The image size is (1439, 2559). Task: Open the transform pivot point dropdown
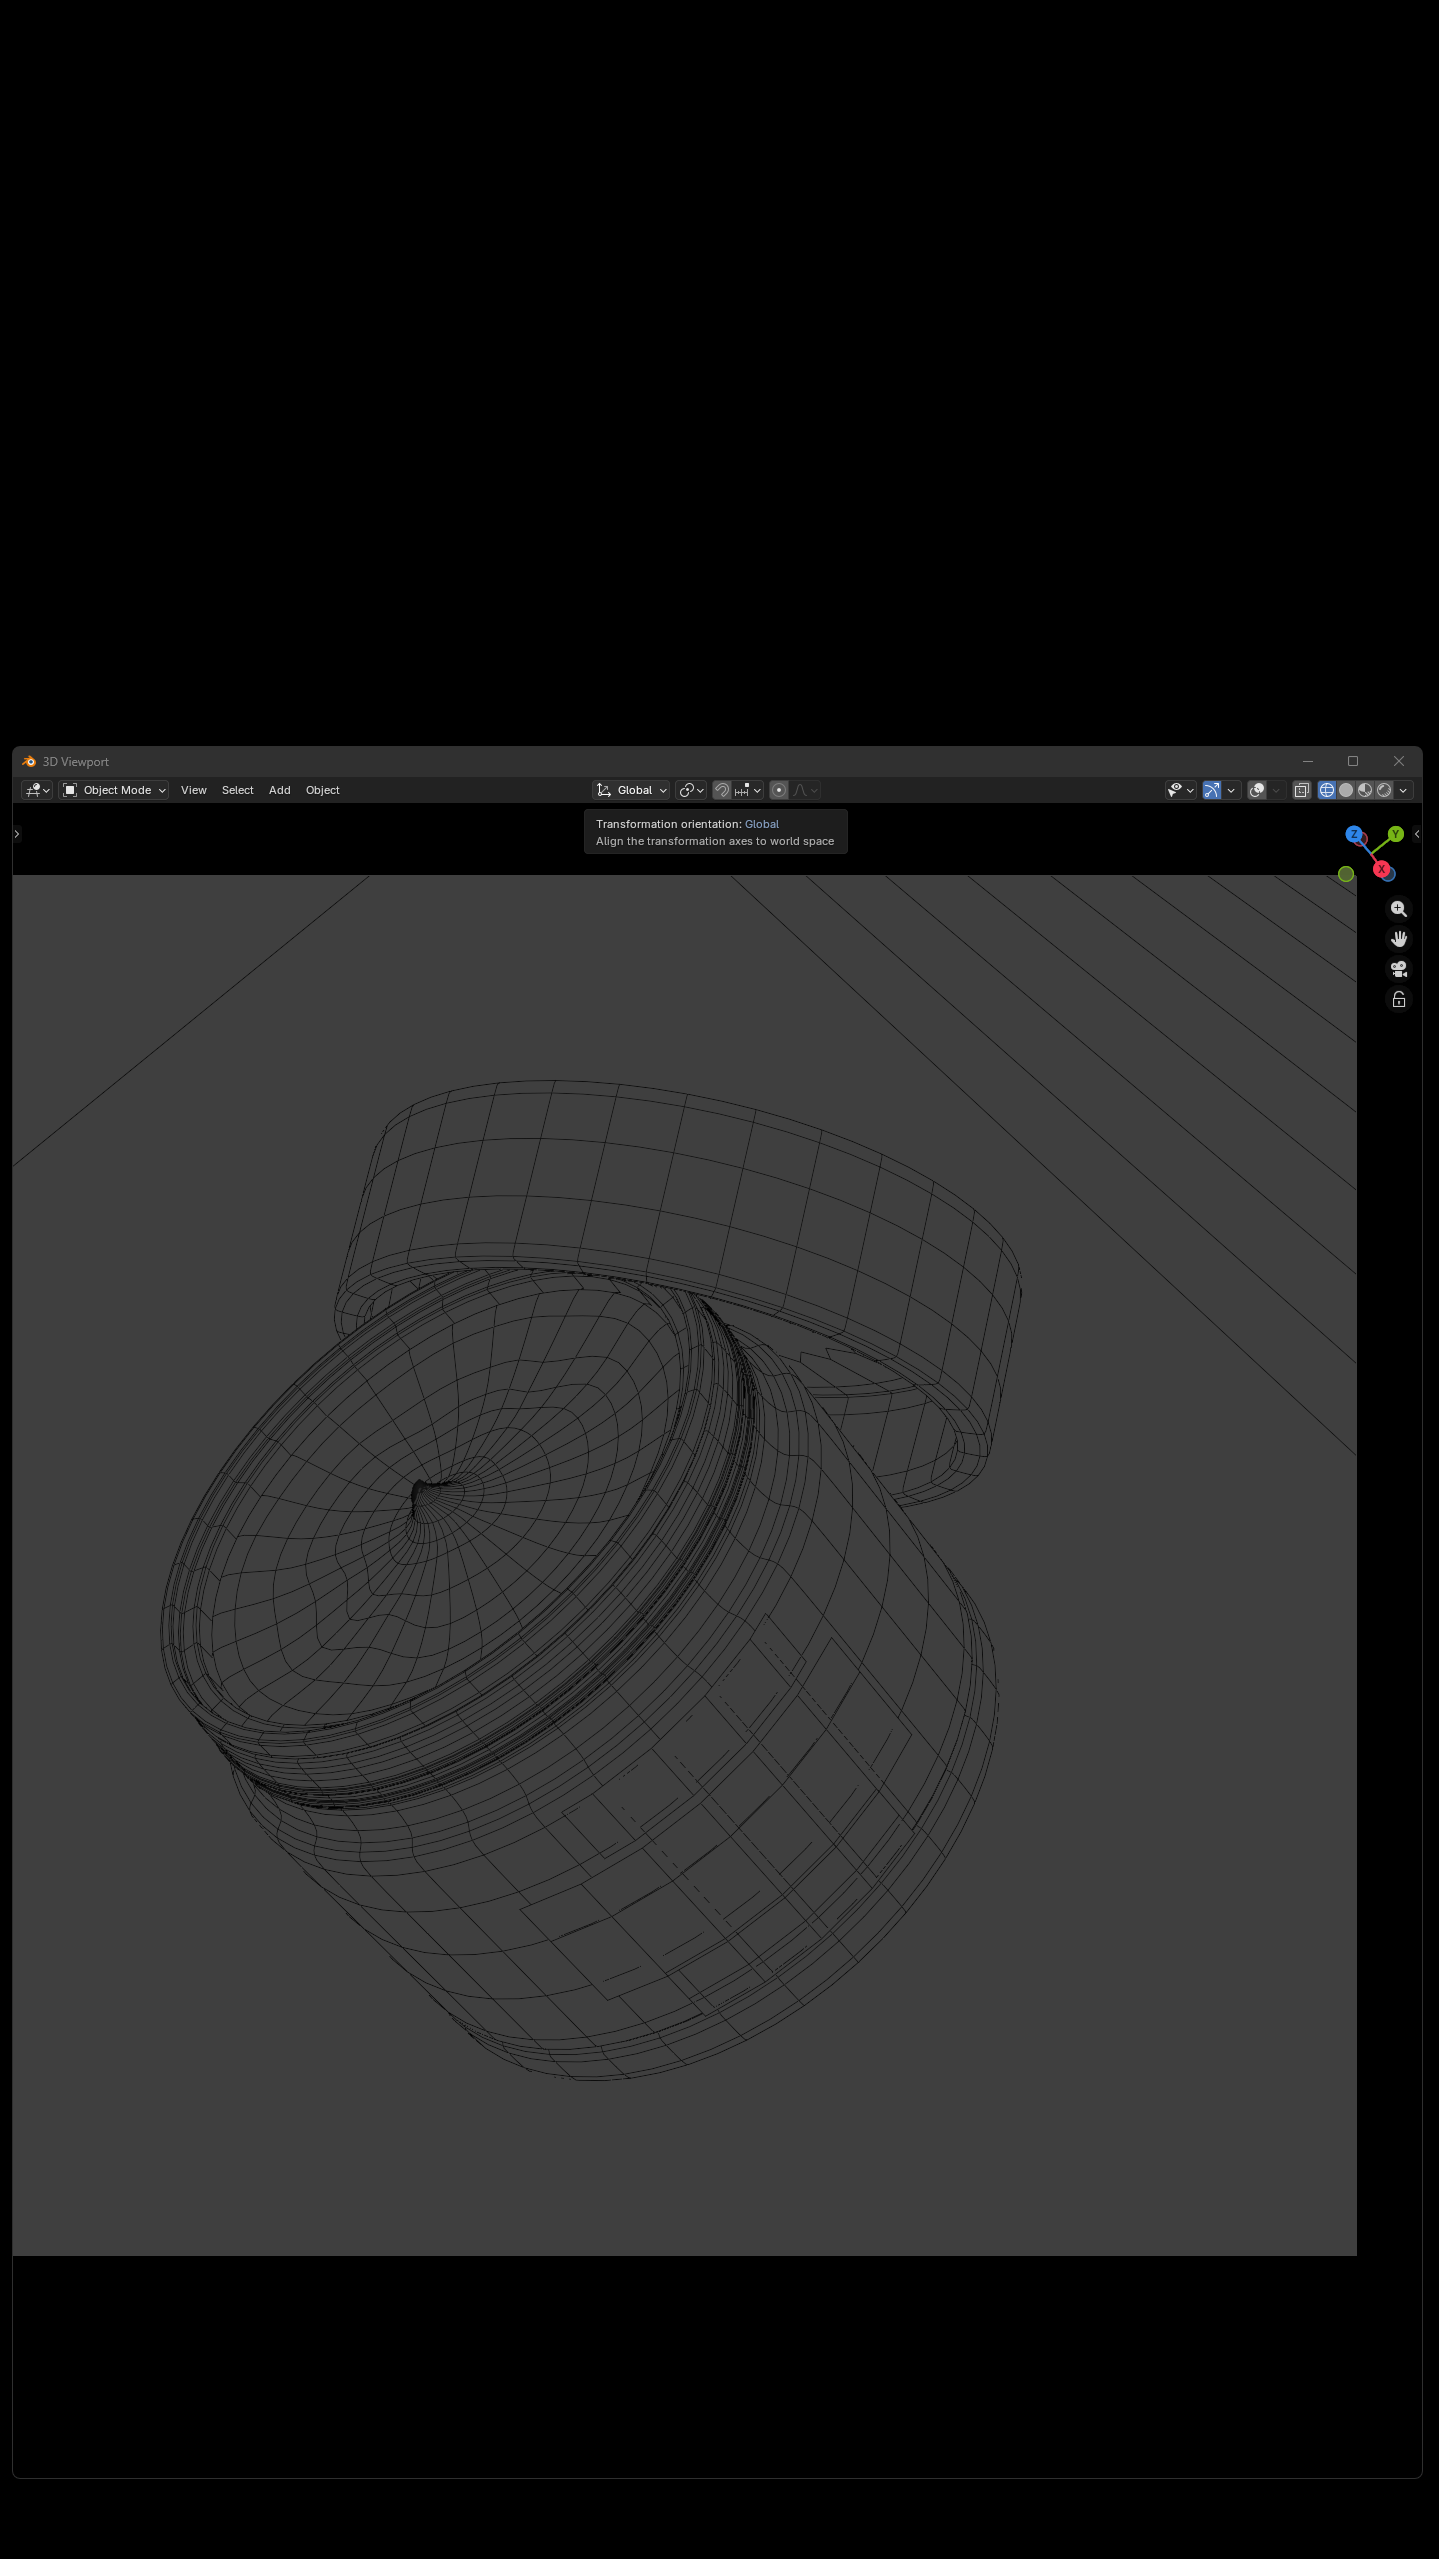point(691,790)
